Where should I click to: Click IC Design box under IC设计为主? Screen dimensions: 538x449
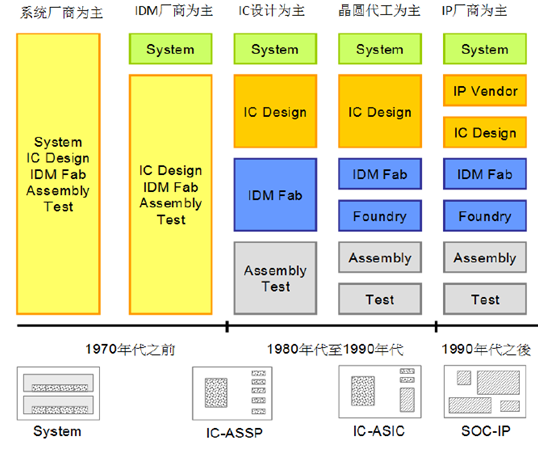coord(275,111)
